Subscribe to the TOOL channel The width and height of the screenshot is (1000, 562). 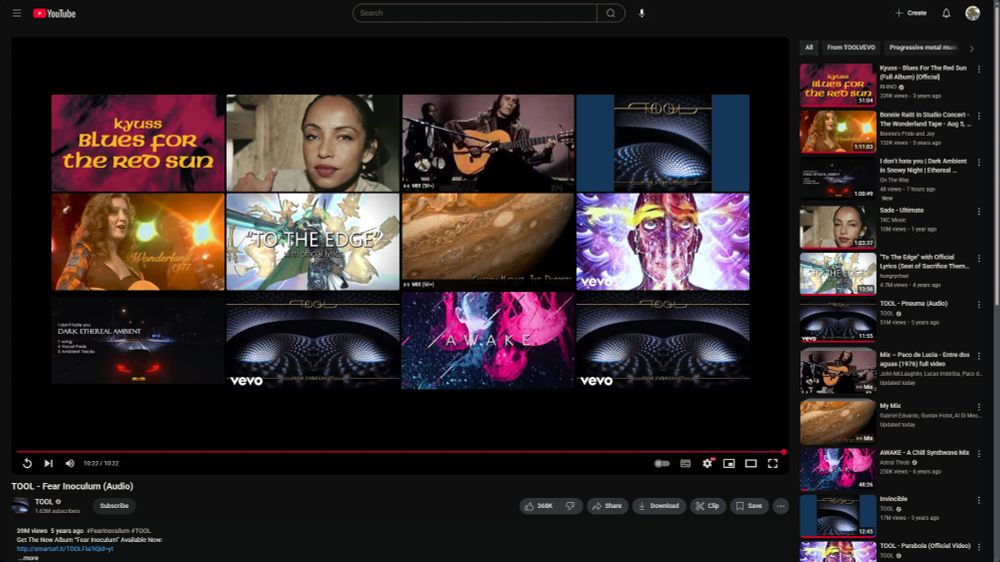(x=114, y=506)
